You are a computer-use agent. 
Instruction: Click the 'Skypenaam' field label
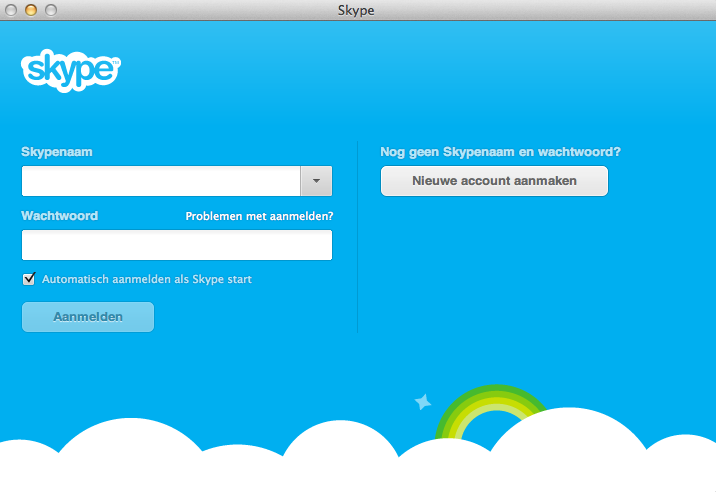[57, 152]
